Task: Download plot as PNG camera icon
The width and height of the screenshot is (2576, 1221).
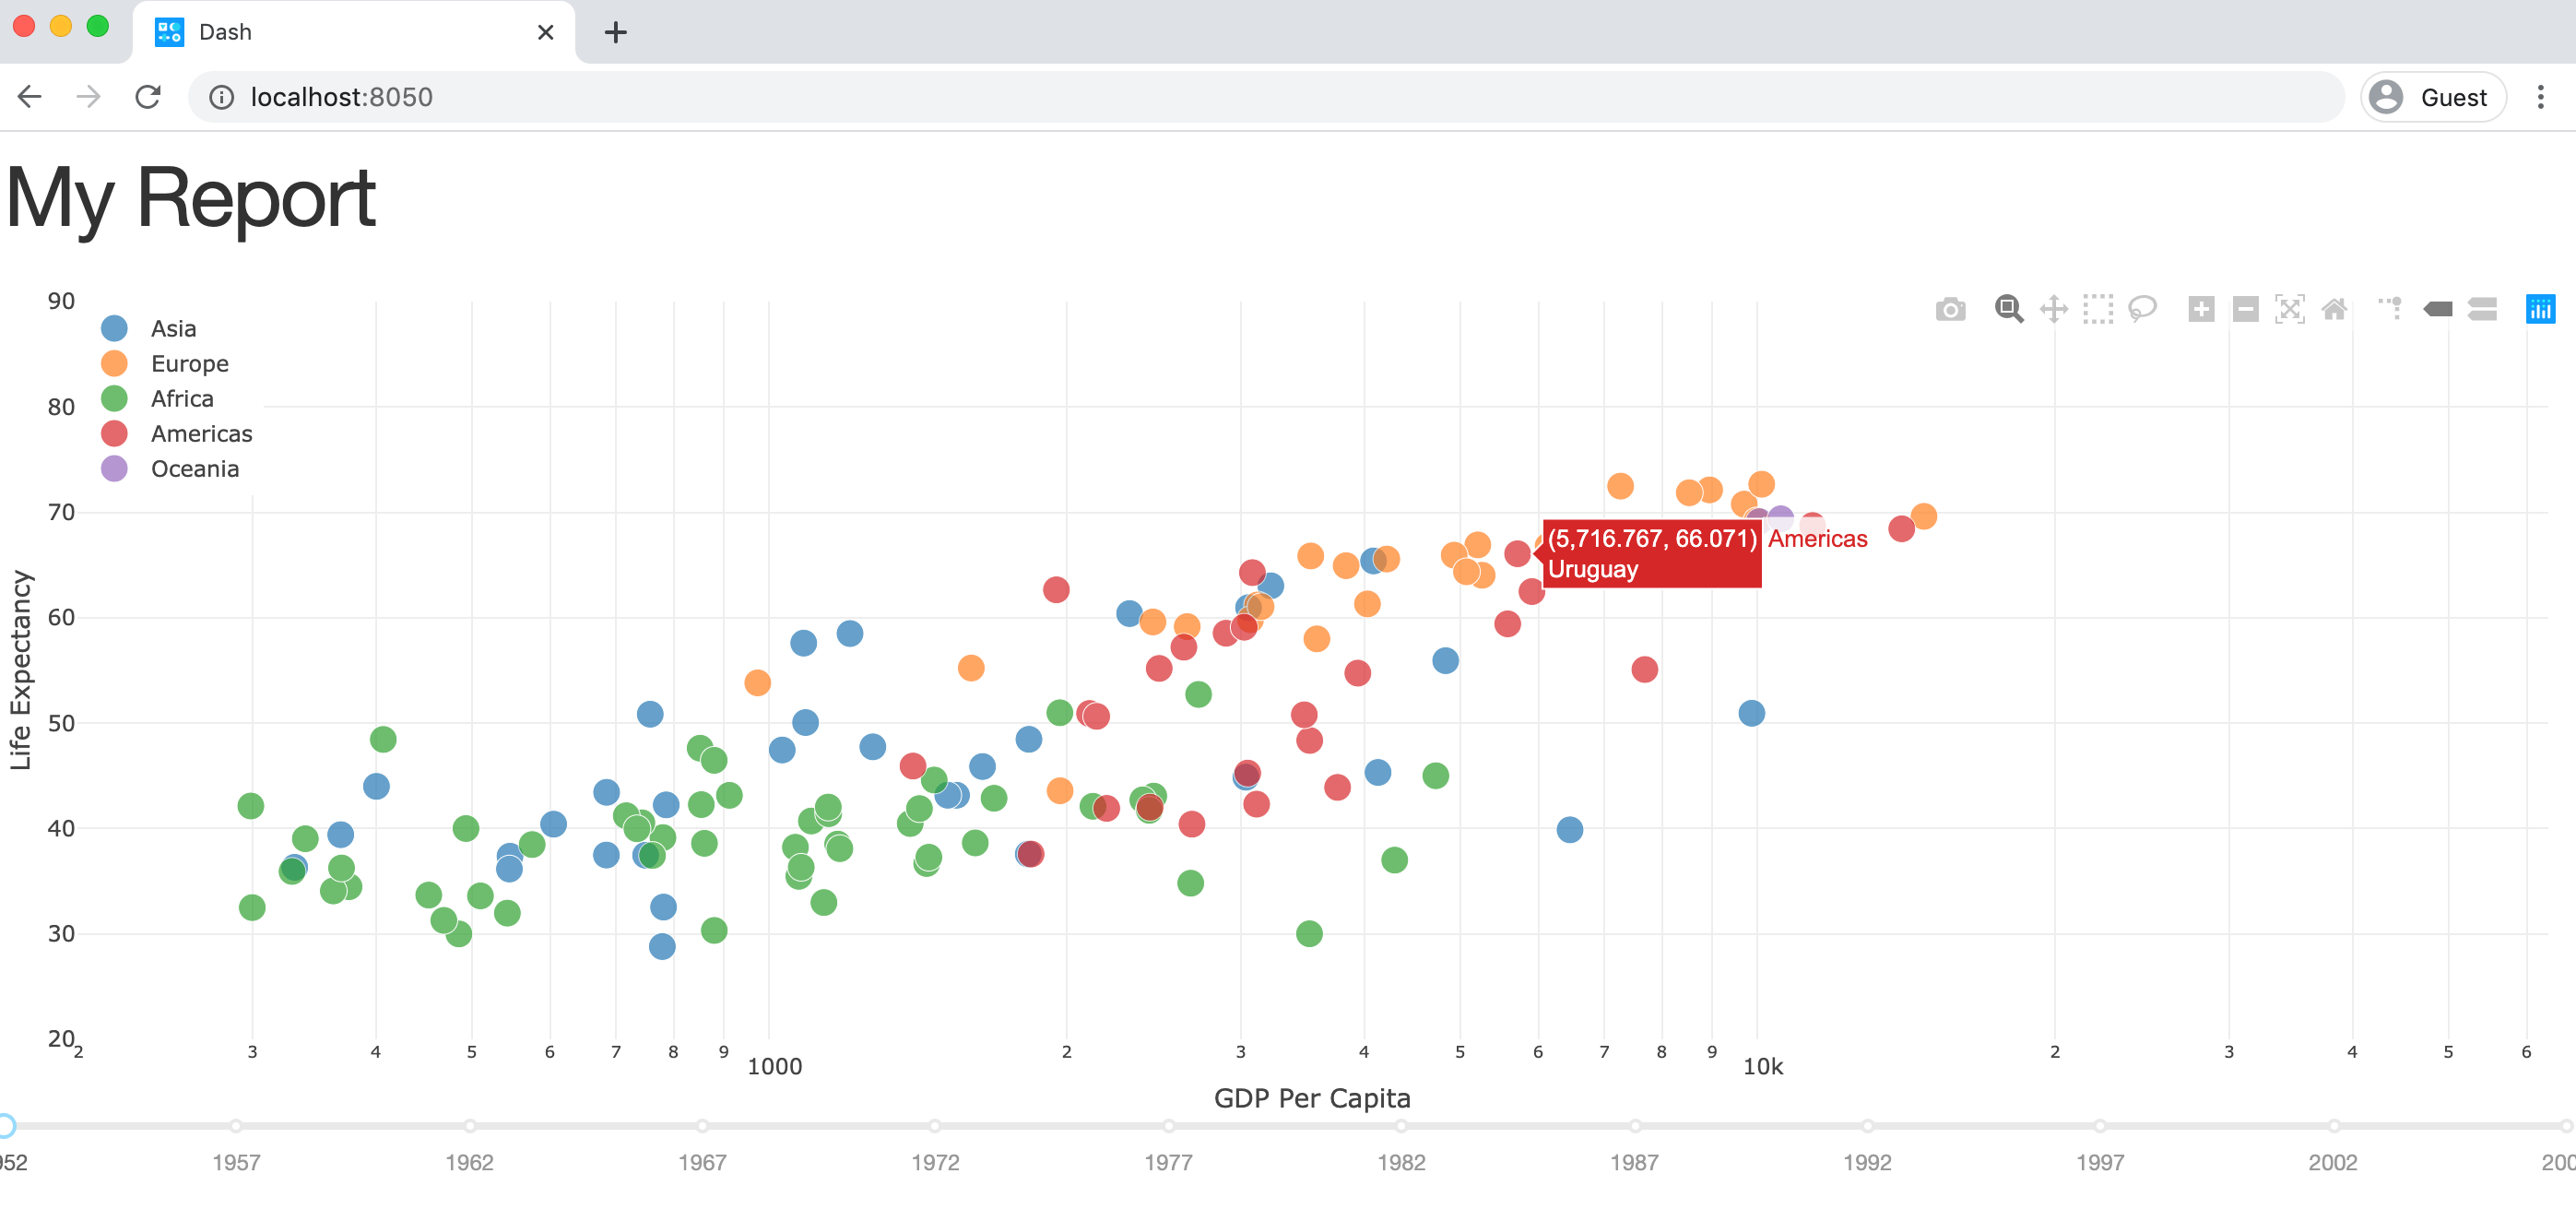Action: (1949, 309)
